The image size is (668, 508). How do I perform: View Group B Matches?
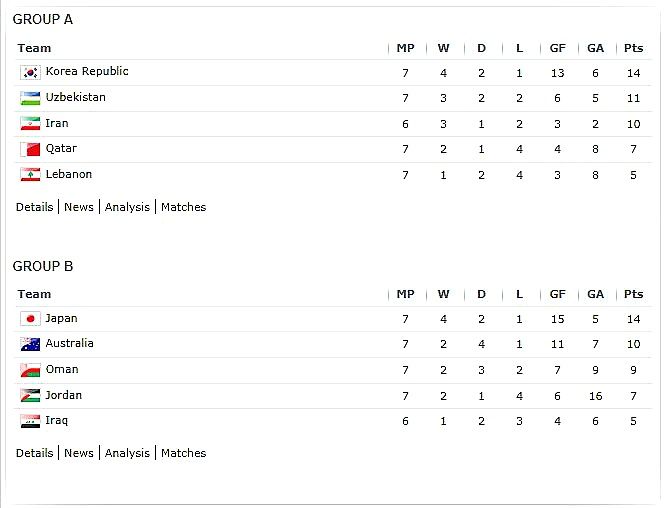click(x=184, y=453)
